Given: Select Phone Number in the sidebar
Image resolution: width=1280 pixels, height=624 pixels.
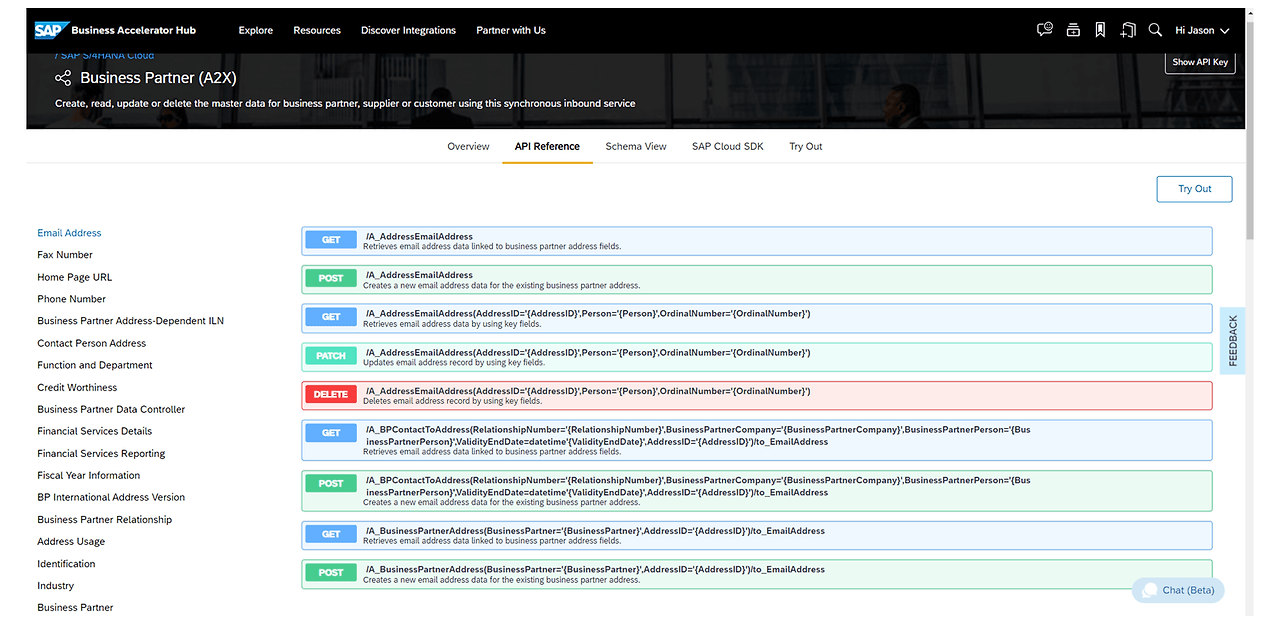Looking at the screenshot, I should pos(71,299).
